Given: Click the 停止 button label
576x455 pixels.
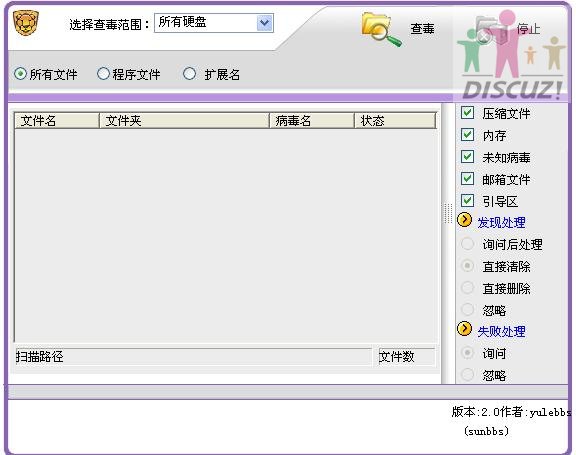Looking at the screenshot, I should (529, 29).
